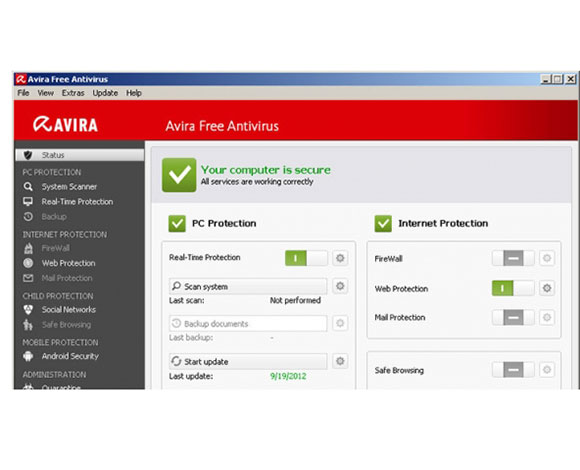
Task: Open Web Protection settings gear
Action: tap(547, 288)
